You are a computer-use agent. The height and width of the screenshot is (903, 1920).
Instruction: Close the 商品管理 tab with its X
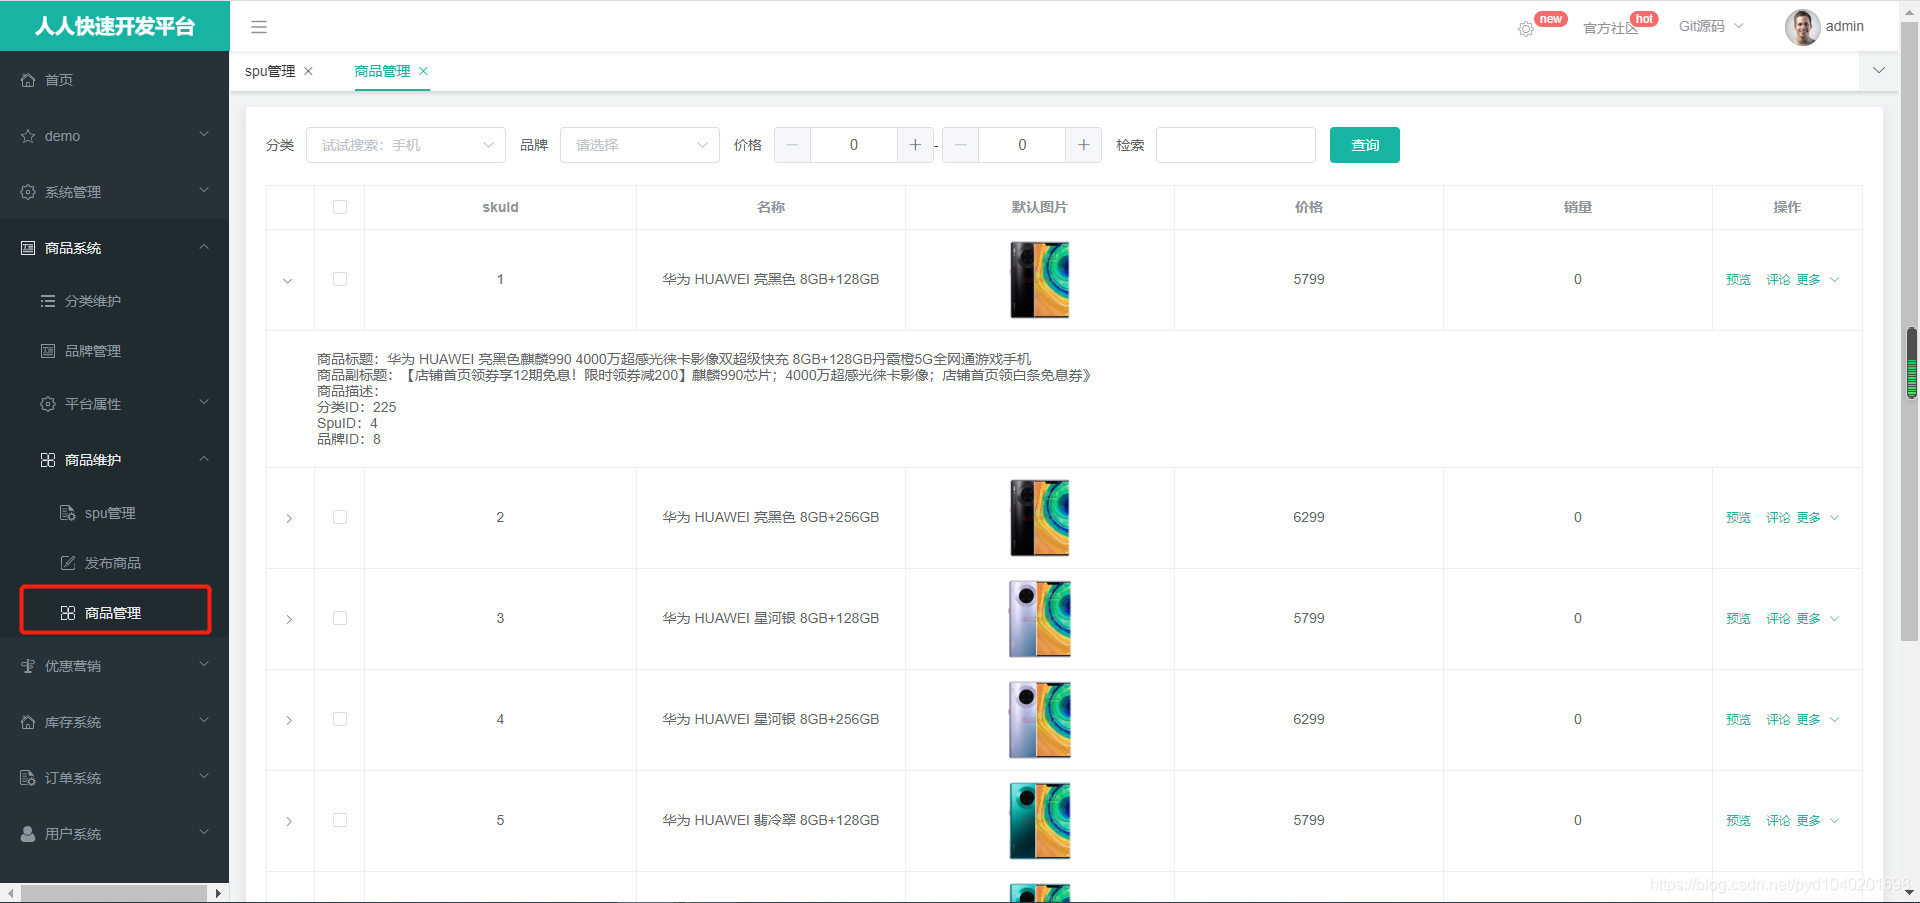pos(424,71)
